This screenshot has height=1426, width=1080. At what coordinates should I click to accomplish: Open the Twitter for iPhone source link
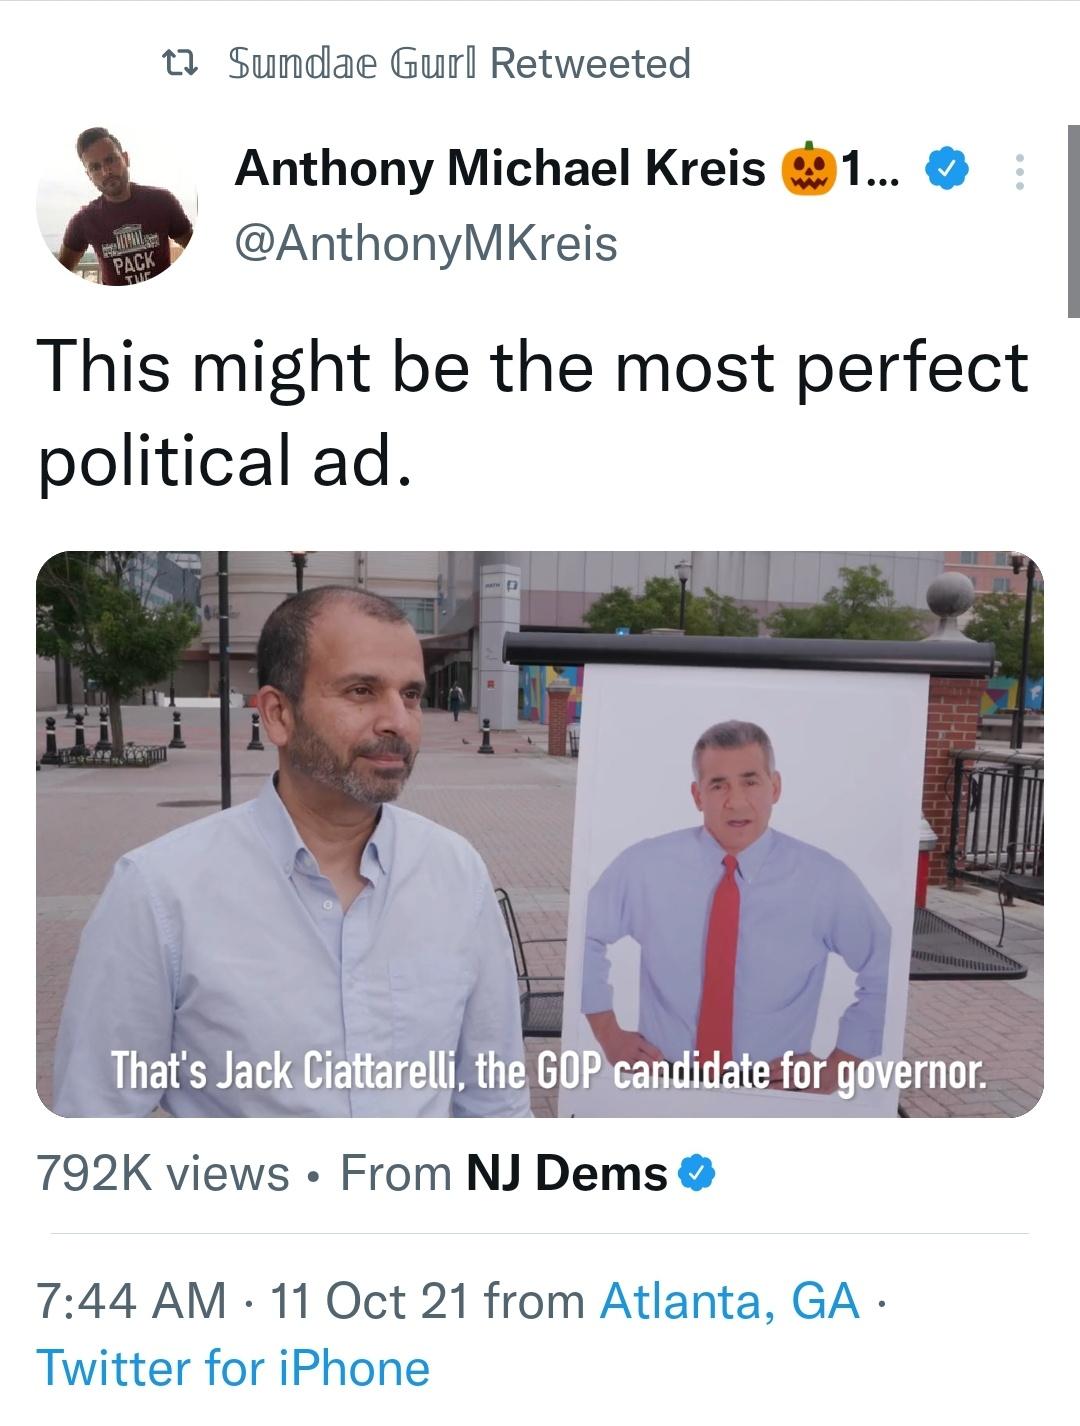230,1367
